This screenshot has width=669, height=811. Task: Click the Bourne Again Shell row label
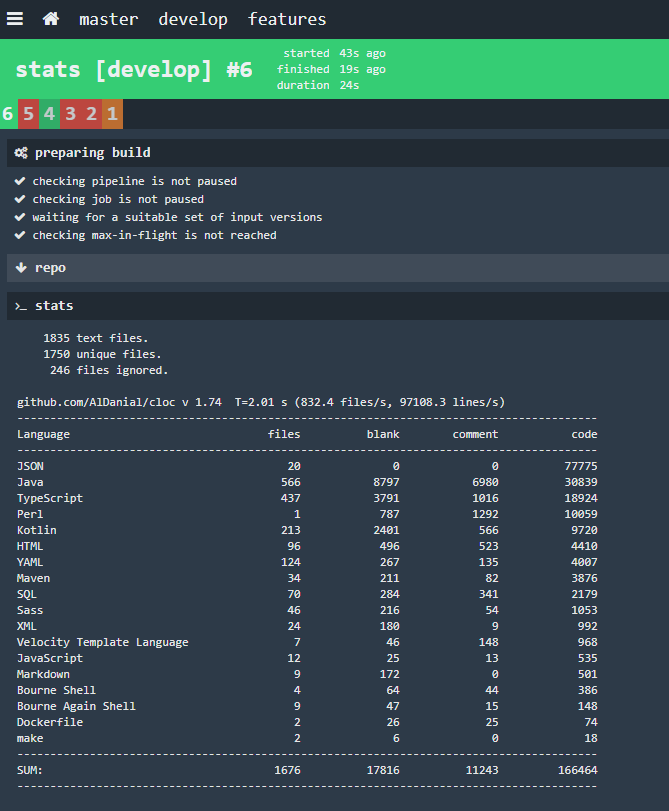pos(76,707)
